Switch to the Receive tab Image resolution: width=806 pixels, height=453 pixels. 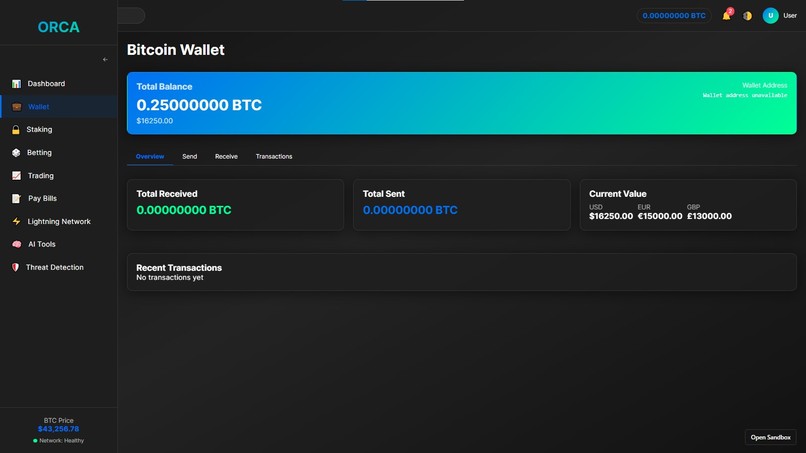(226, 156)
